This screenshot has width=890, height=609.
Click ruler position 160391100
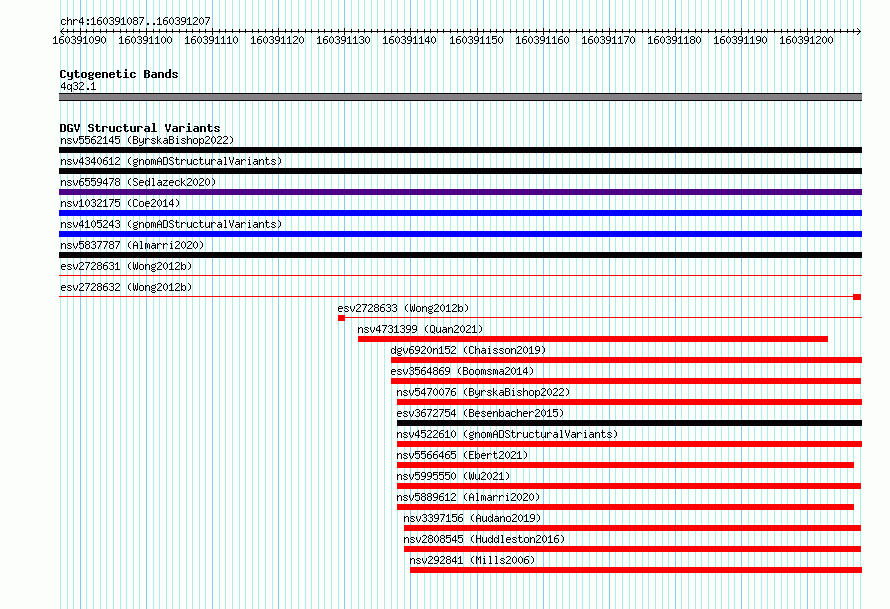tap(145, 40)
